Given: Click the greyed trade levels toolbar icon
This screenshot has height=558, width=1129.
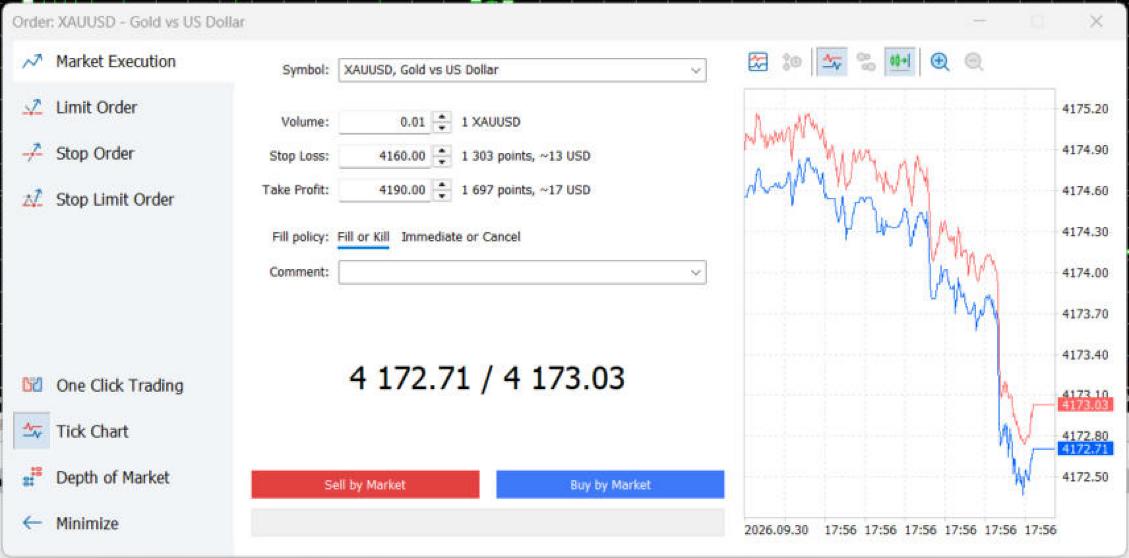Looking at the screenshot, I should 792,62.
